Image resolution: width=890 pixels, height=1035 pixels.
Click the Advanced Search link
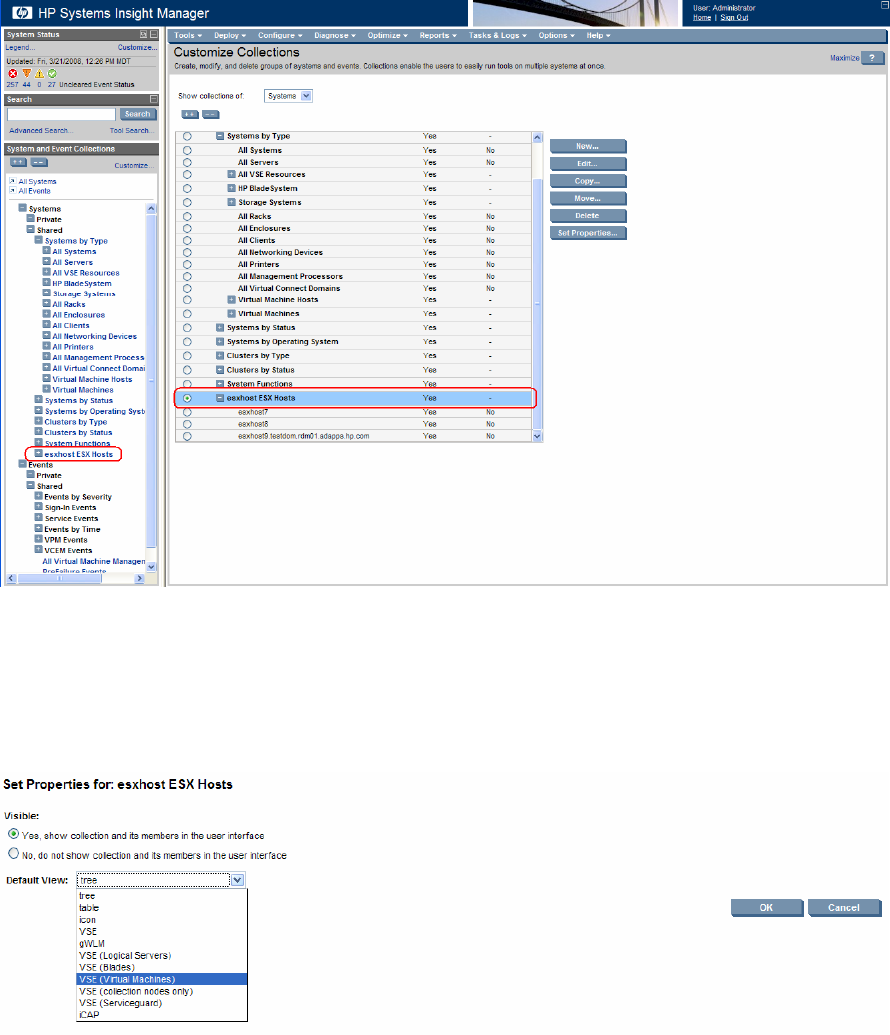(x=41, y=131)
